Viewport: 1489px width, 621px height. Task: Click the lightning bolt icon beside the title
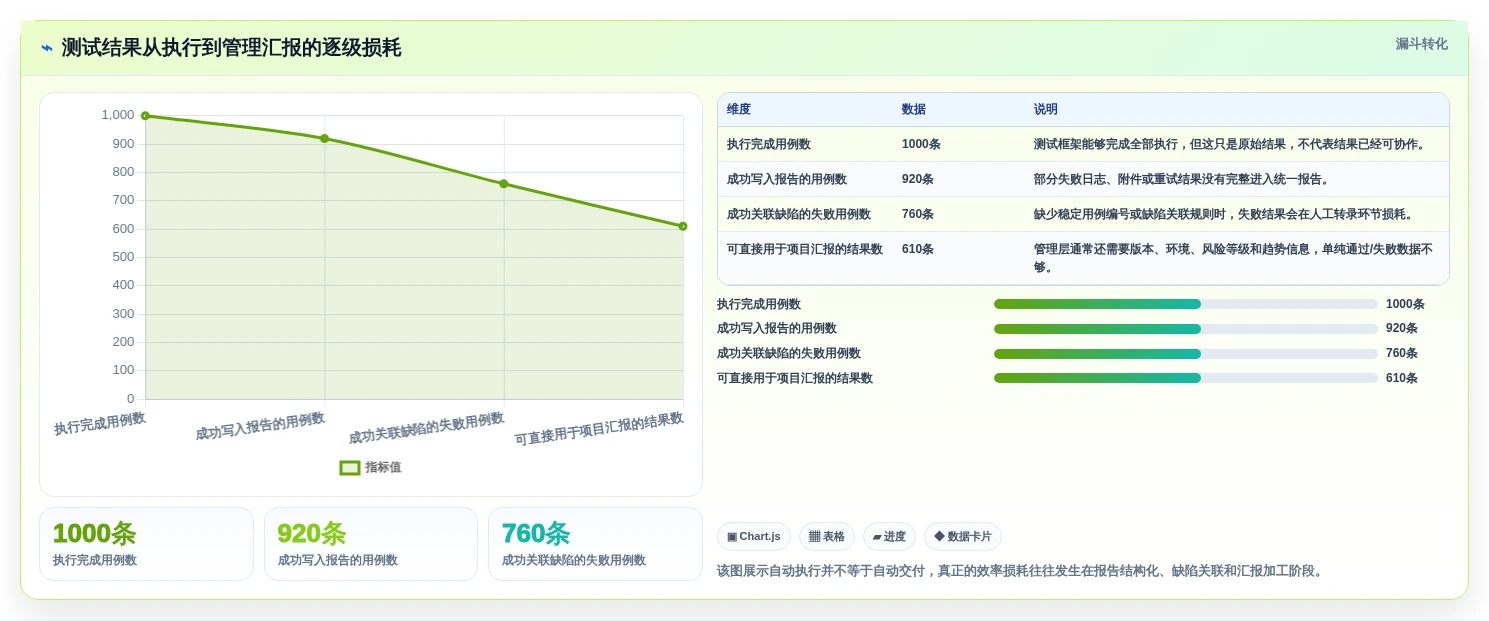(46, 48)
